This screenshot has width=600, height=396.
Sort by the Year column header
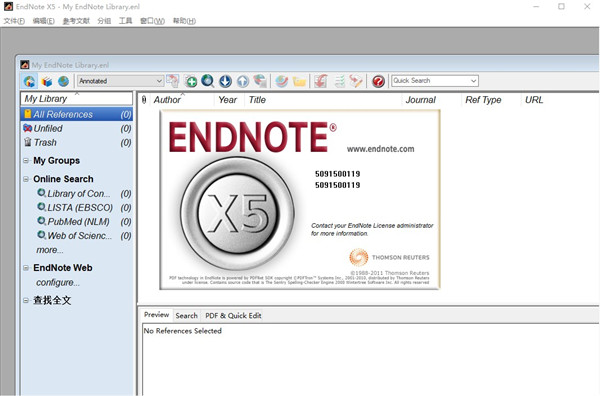click(229, 100)
